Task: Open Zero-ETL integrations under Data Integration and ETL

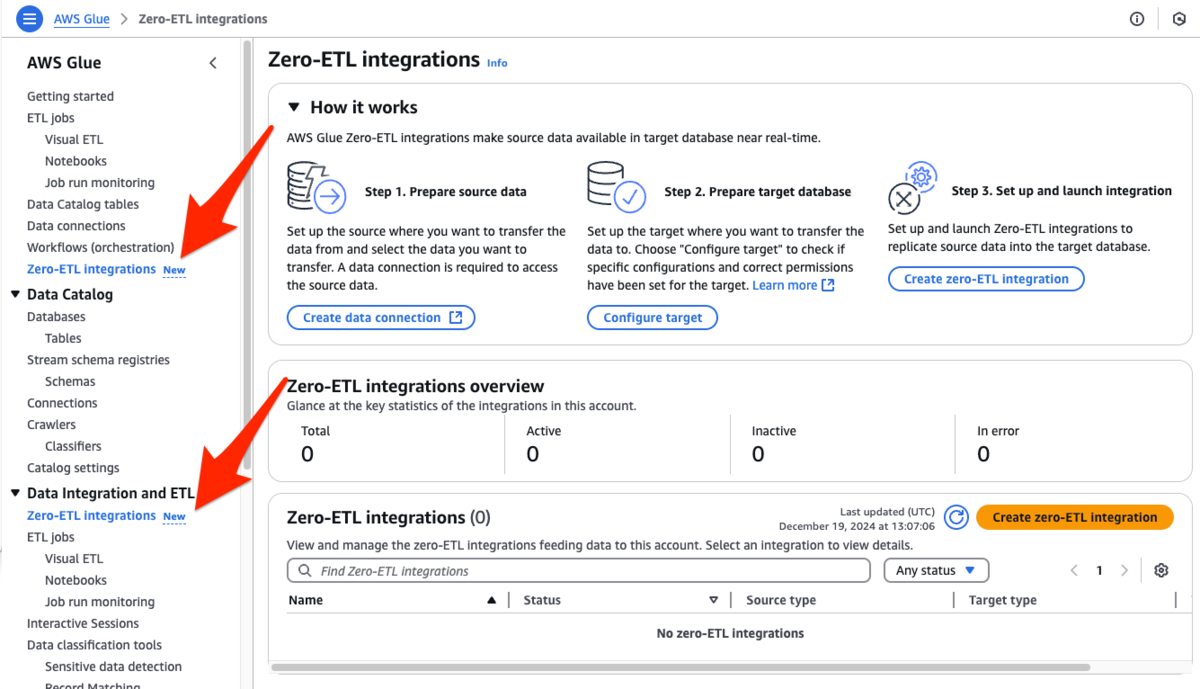Action: click(x=91, y=515)
